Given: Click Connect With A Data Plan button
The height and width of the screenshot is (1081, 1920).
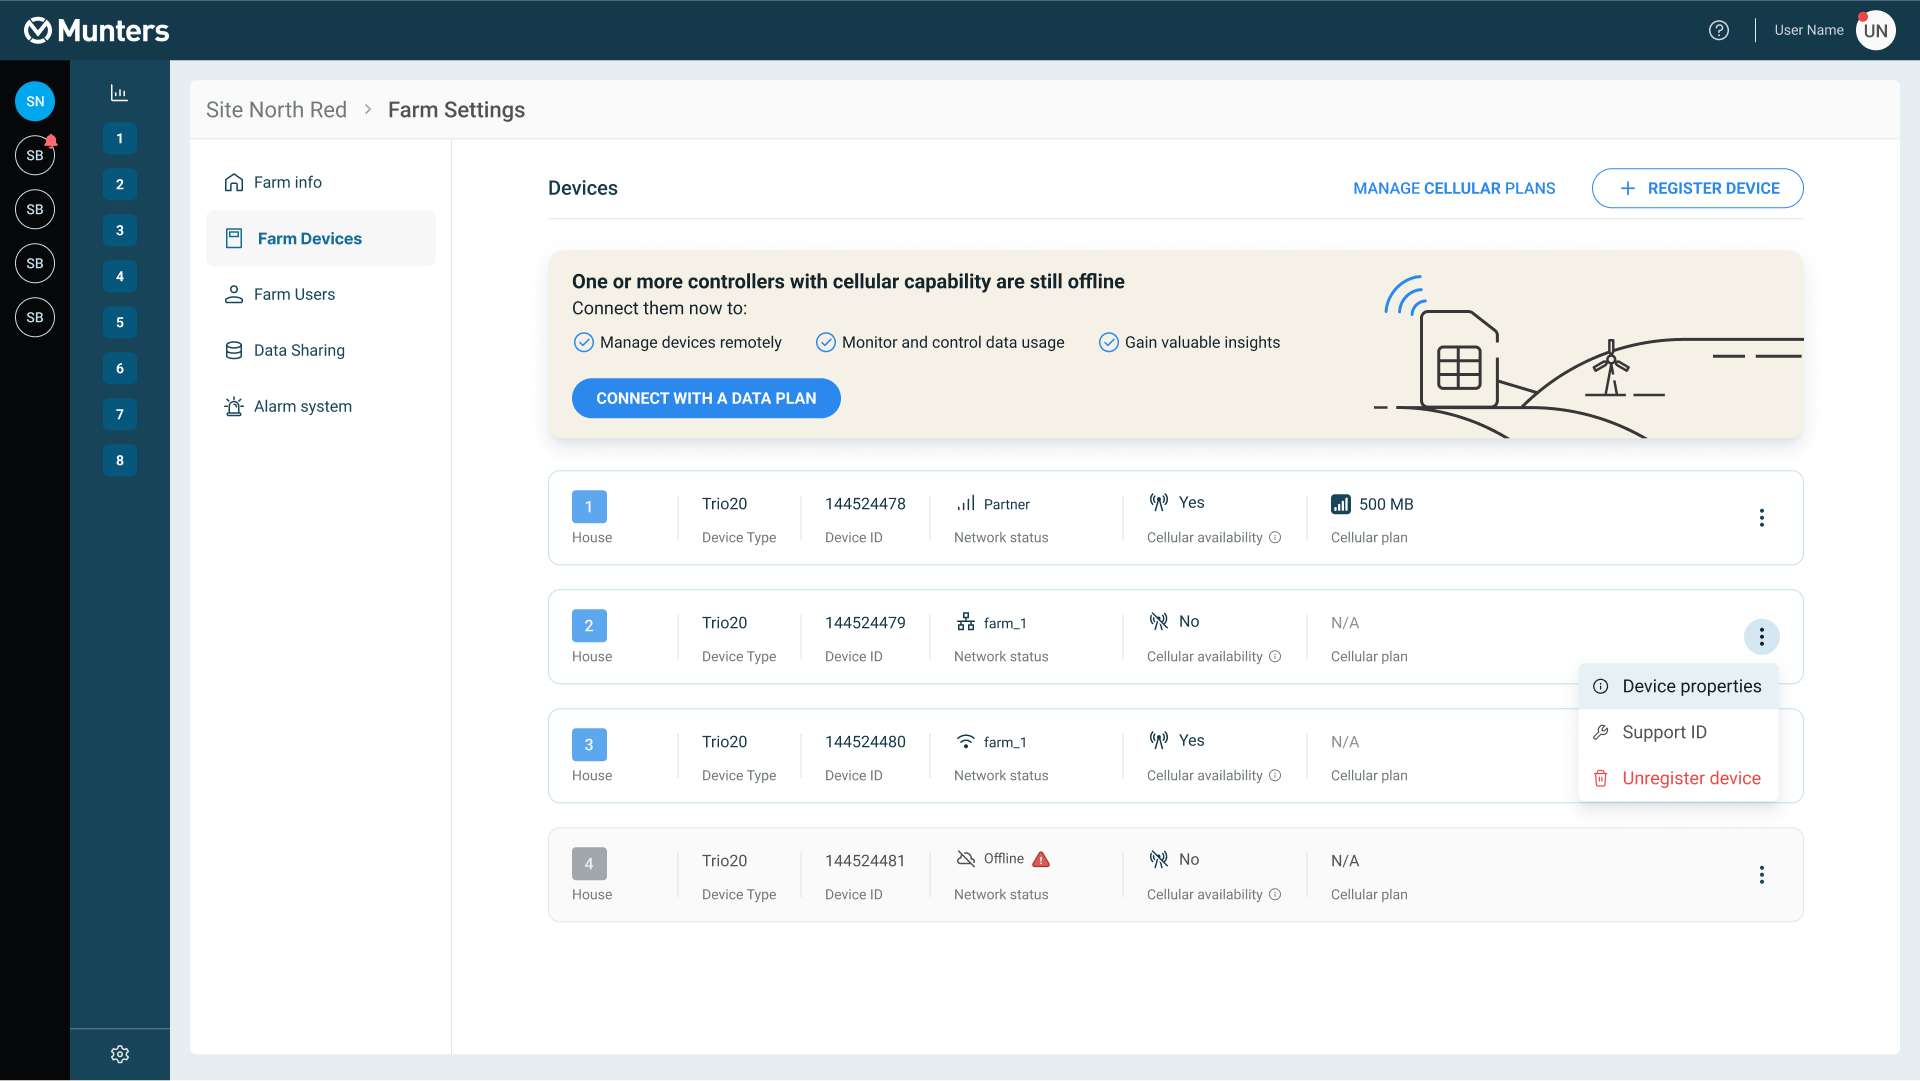Looking at the screenshot, I should (x=706, y=398).
